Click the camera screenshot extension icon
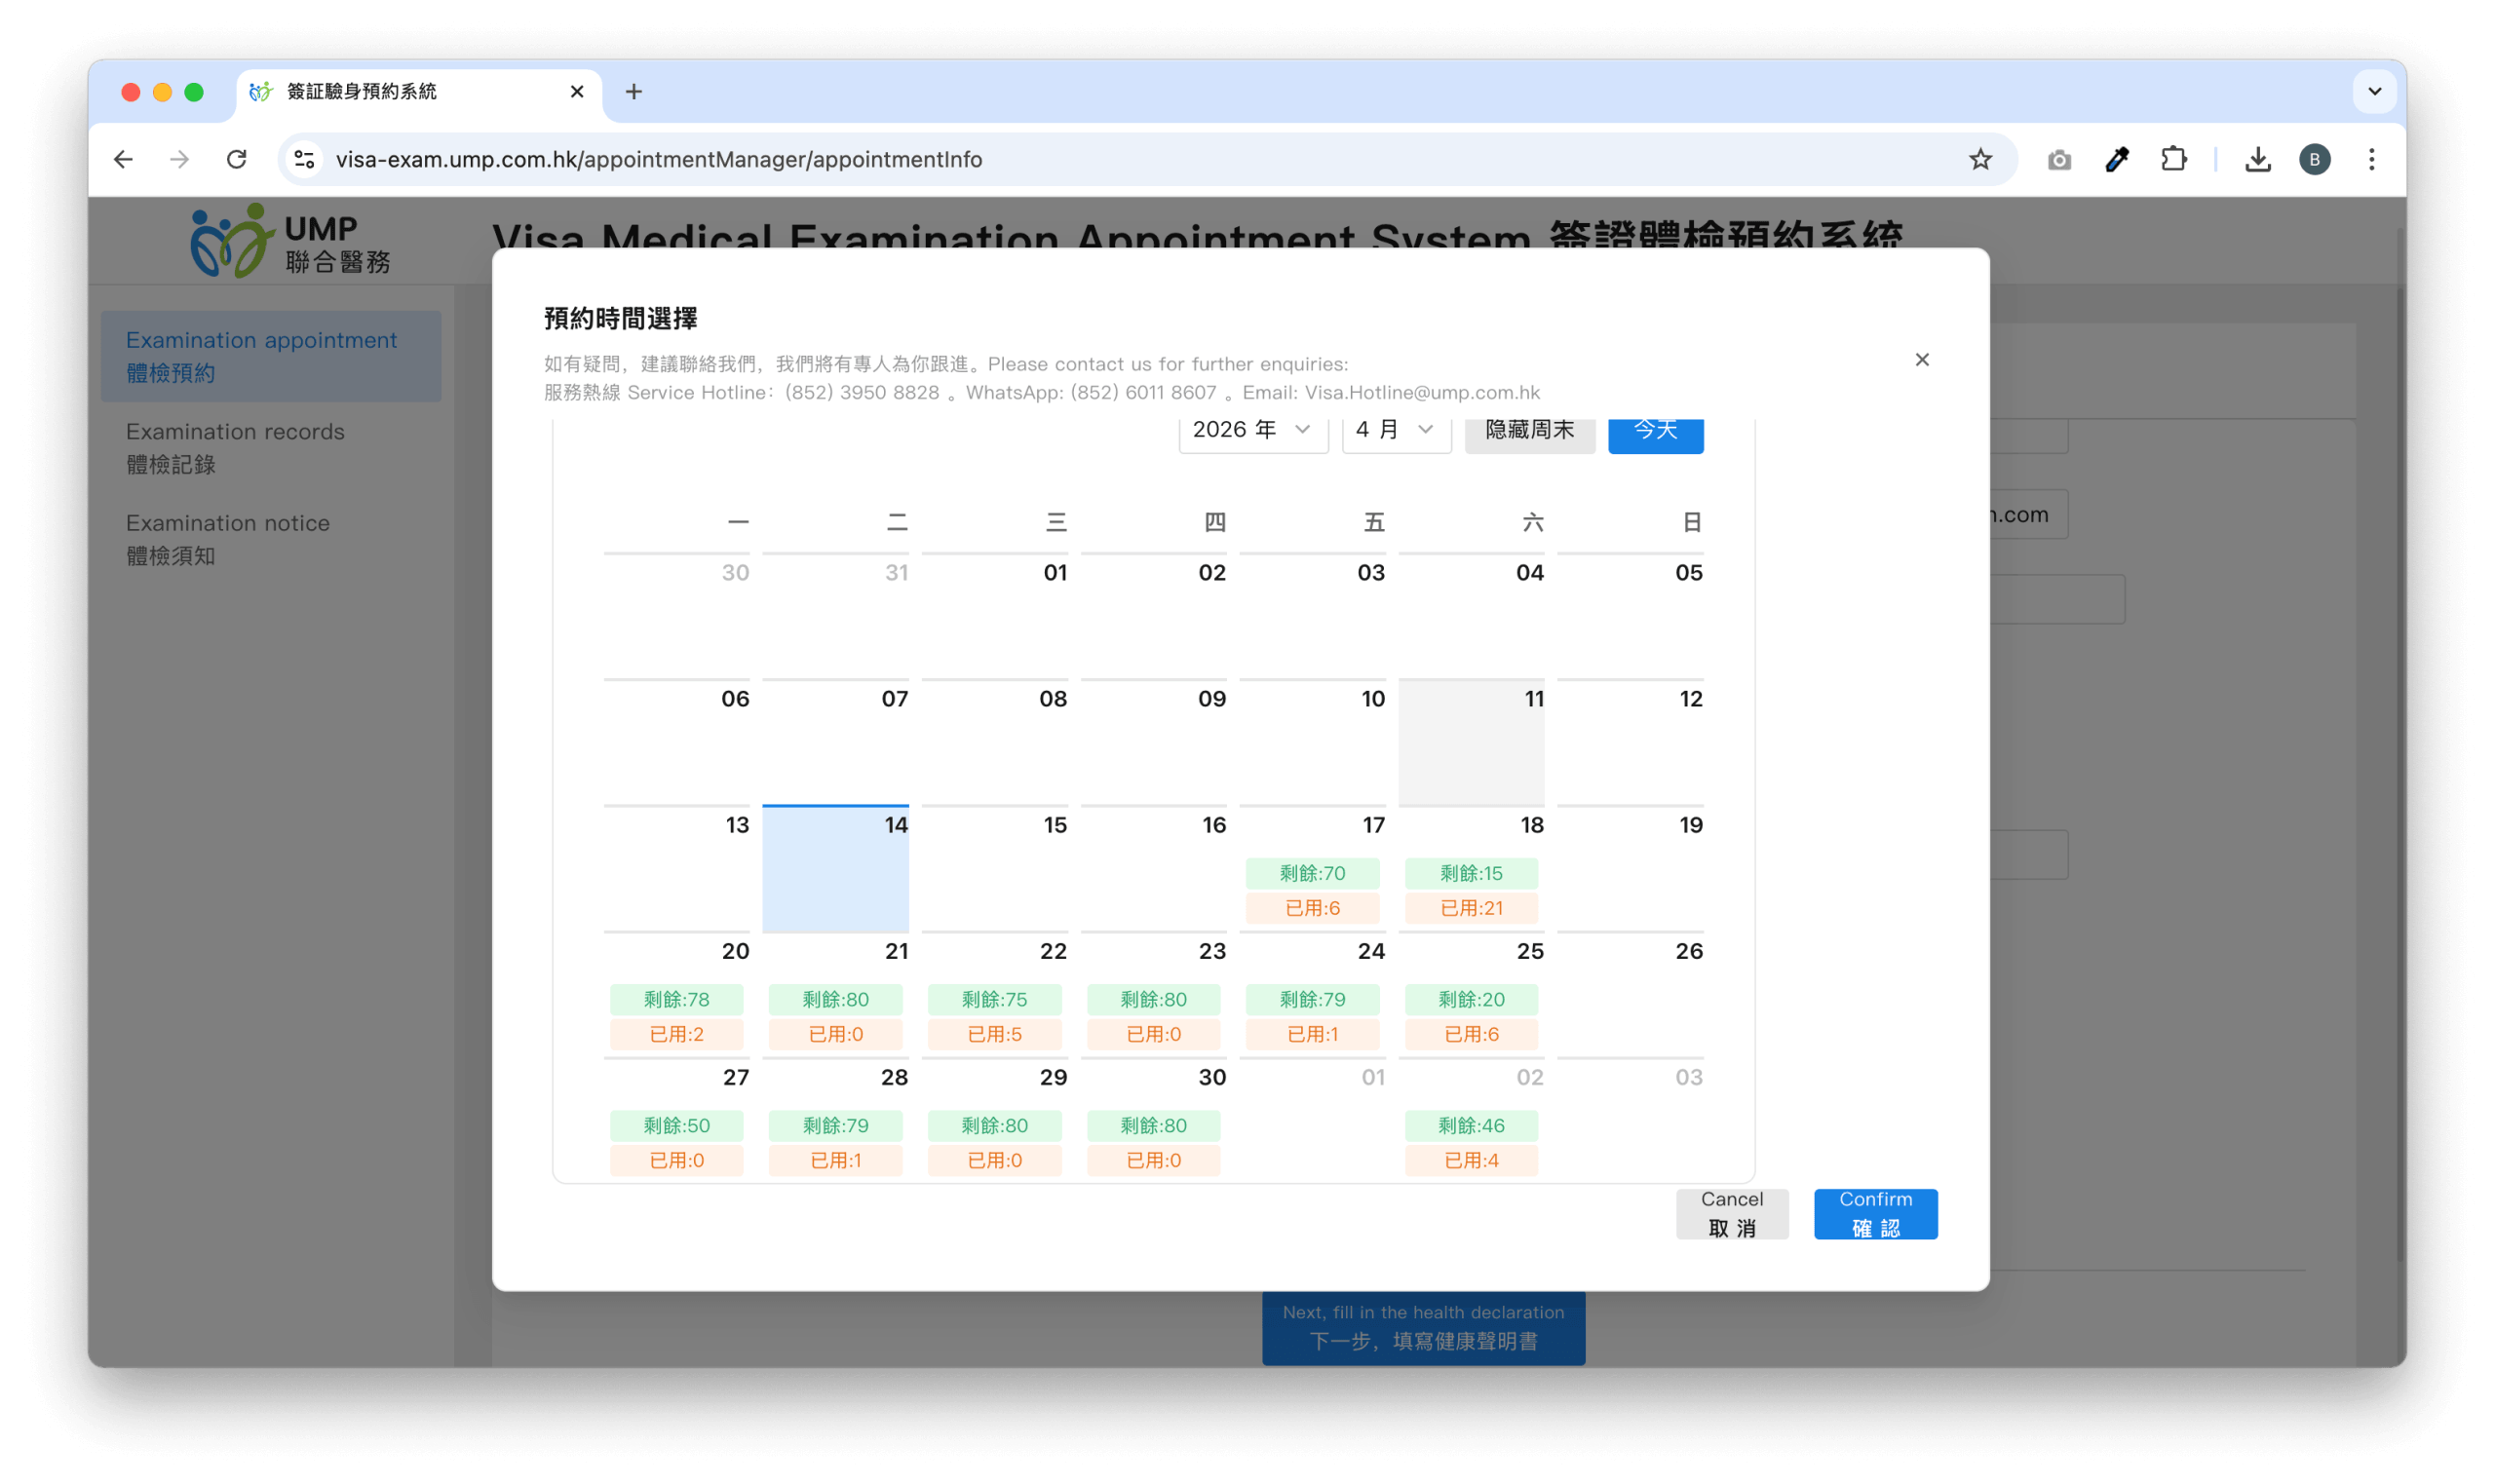Image resolution: width=2495 pixels, height=1484 pixels. [x=2059, y=159]
